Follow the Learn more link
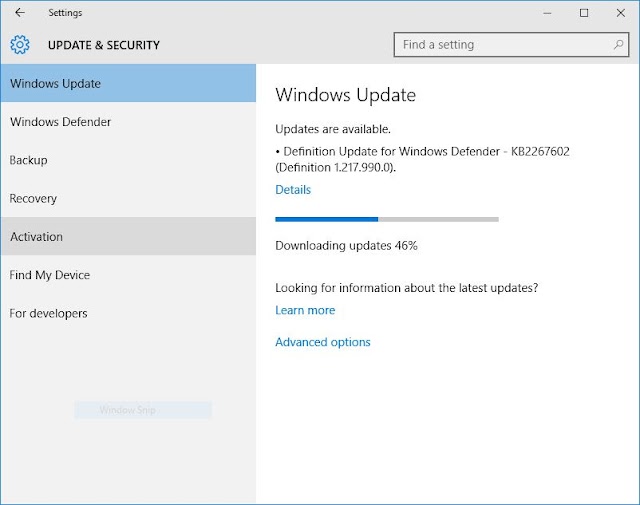Viewport: 640px width, 505px height. click(x=305, y=310)
